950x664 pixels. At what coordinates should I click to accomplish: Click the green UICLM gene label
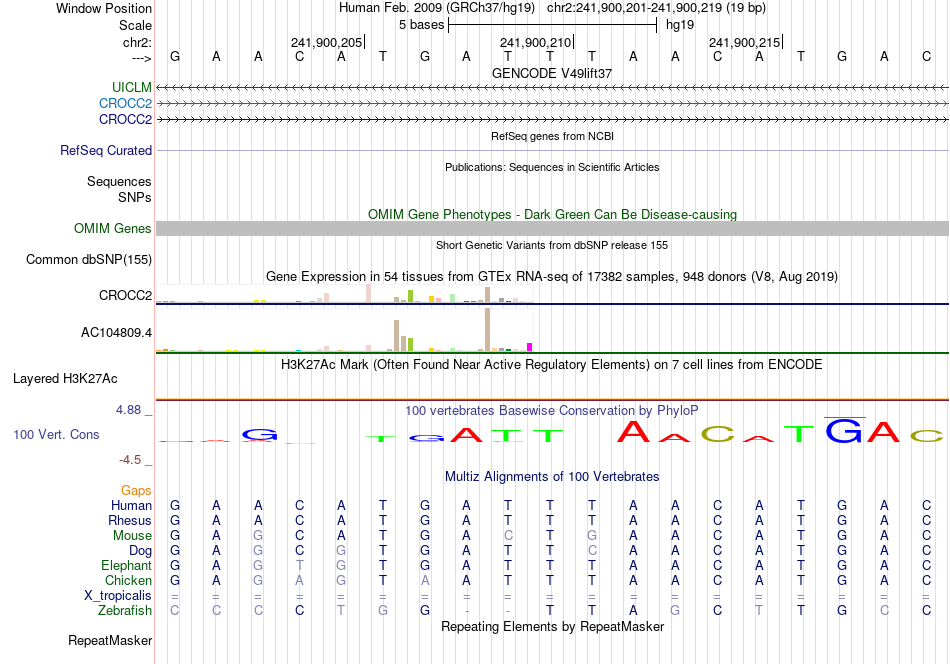click(x=131, y=87)
